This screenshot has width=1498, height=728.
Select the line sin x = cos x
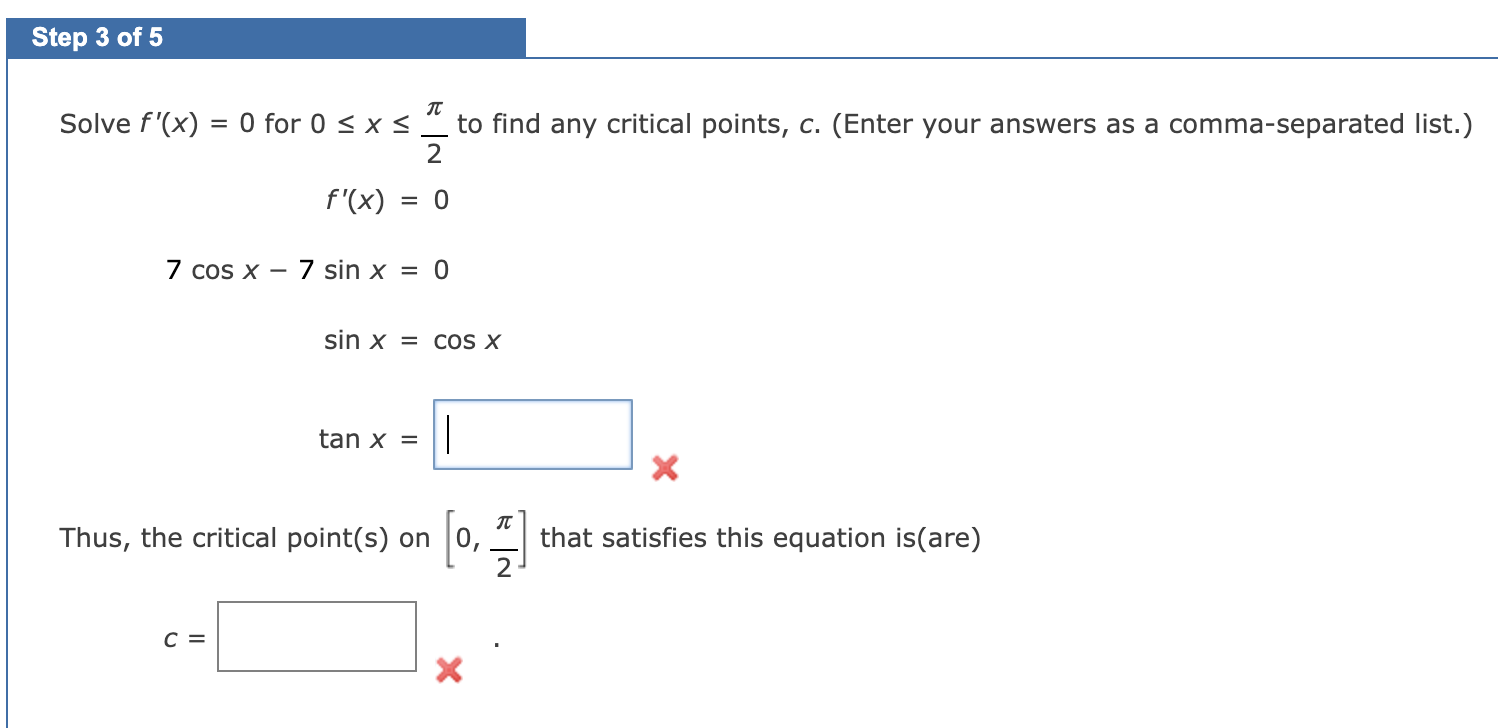click(x=413, y=339)
